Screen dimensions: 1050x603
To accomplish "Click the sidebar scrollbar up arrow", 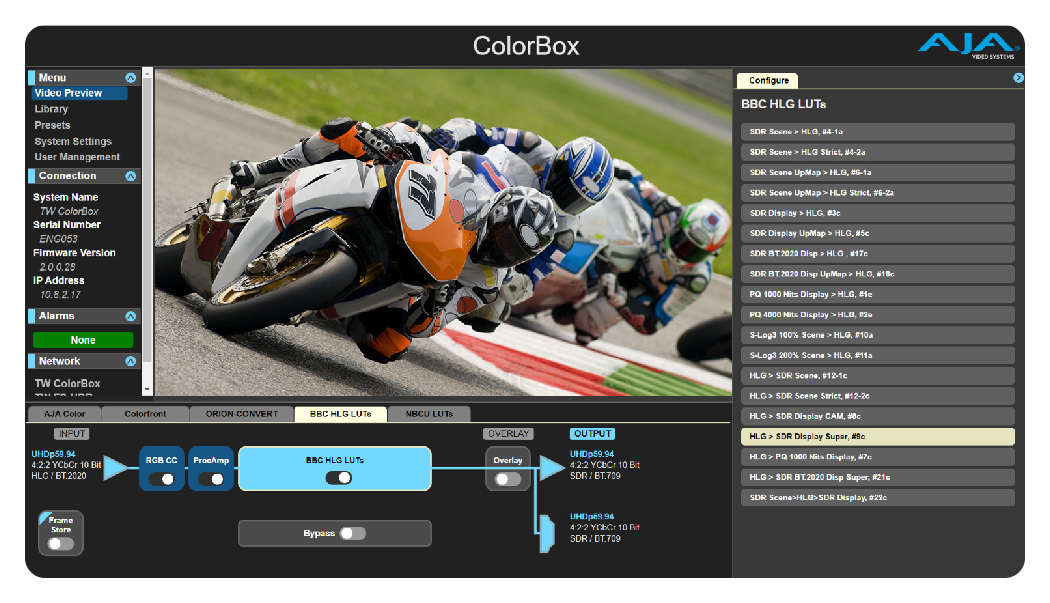I will (147, 73).
